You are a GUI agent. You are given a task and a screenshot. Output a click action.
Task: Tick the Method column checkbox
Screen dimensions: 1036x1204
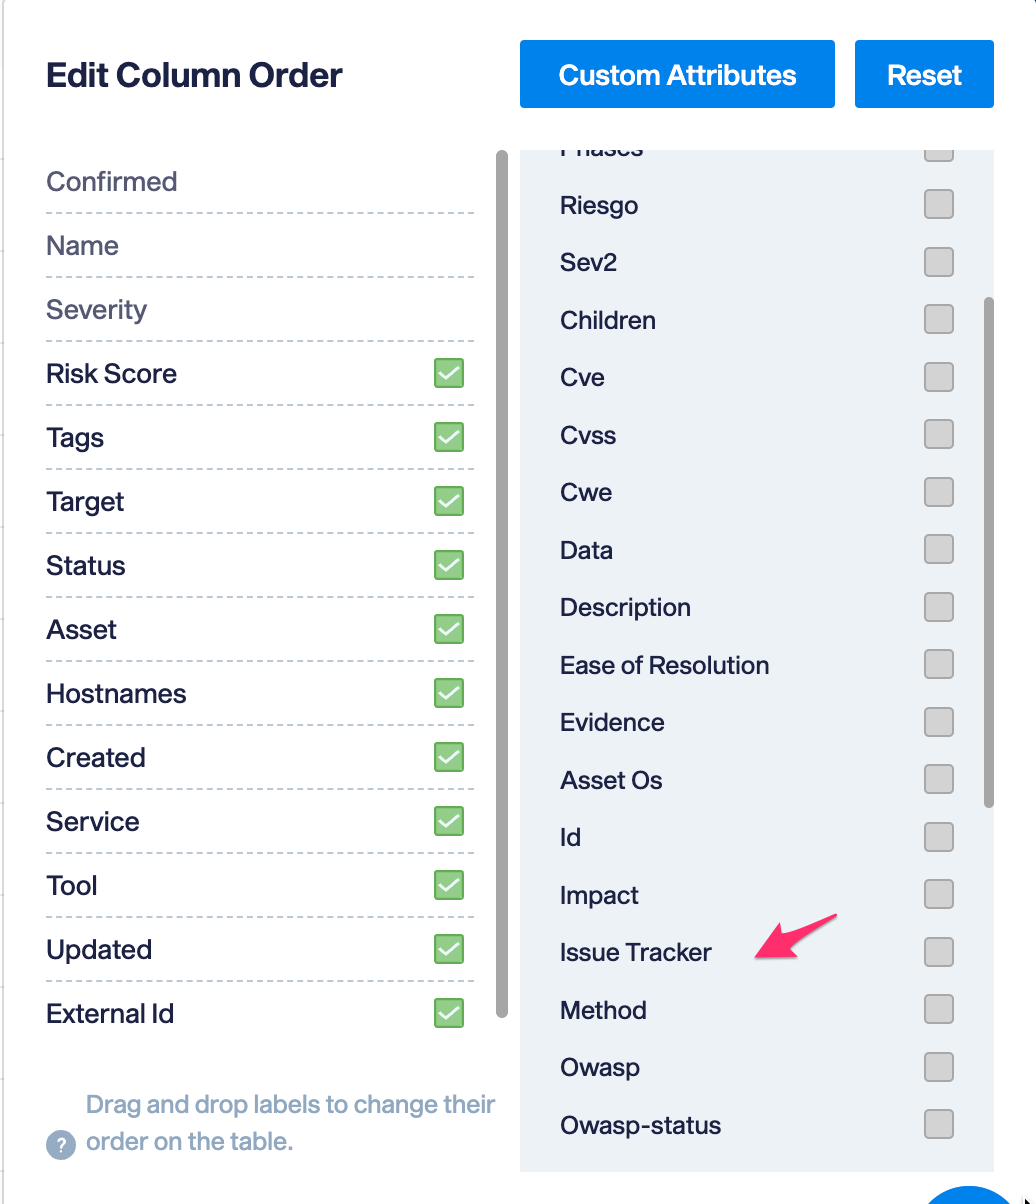pos(939,1009)
